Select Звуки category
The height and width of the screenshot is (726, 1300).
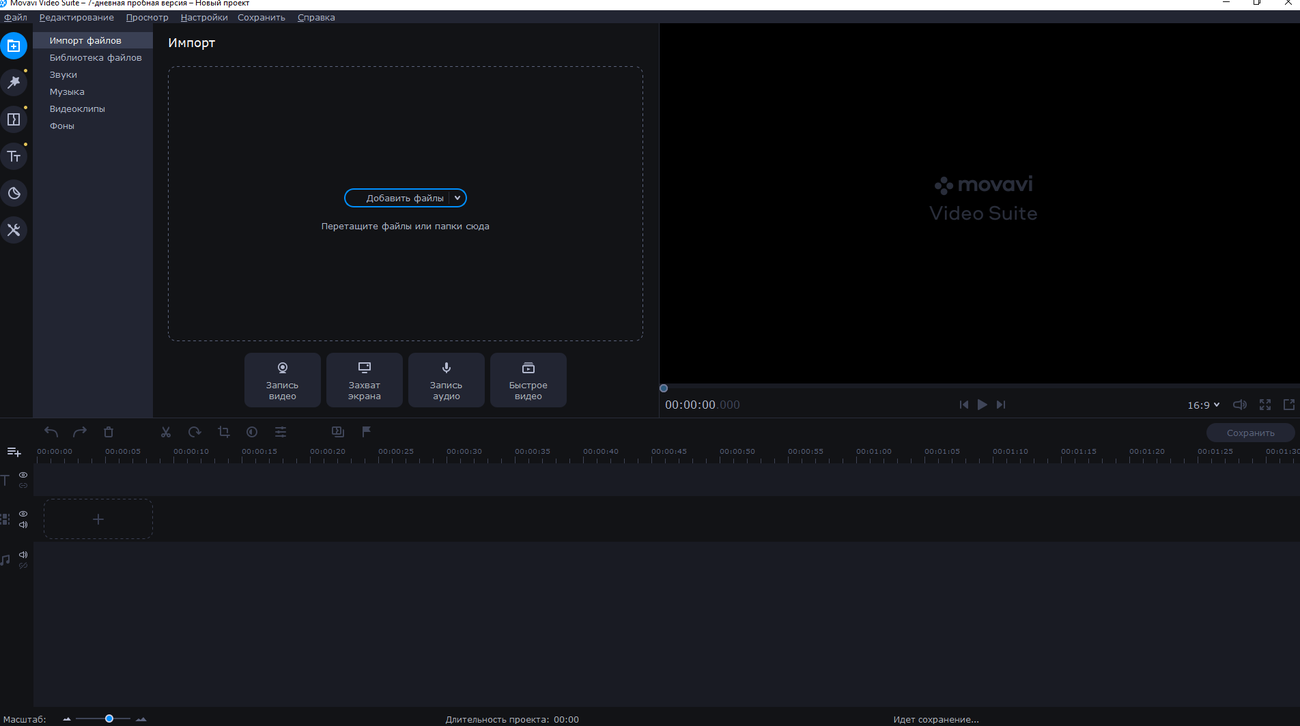click(93, 75)
